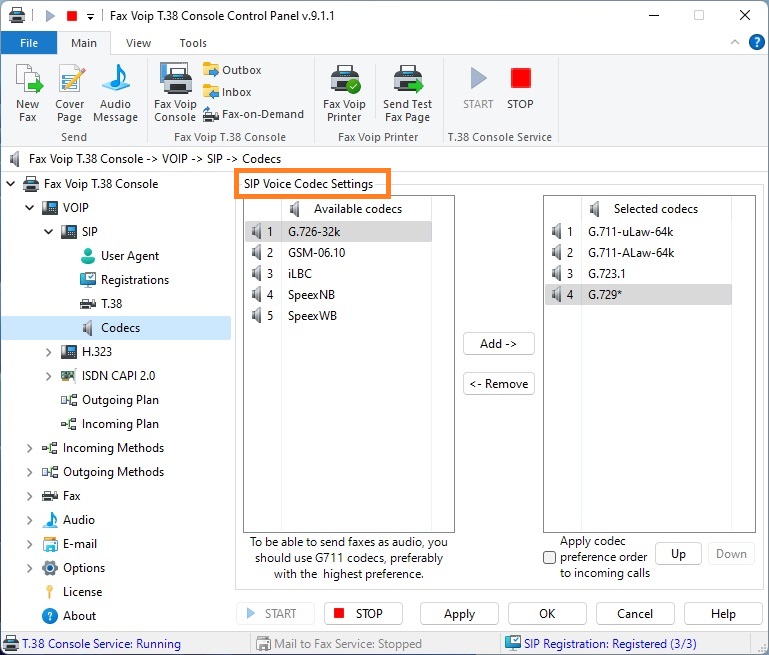769x655 pixels.
Task: Expand the E-mail tree node
Action: click(x=29, y=544)
